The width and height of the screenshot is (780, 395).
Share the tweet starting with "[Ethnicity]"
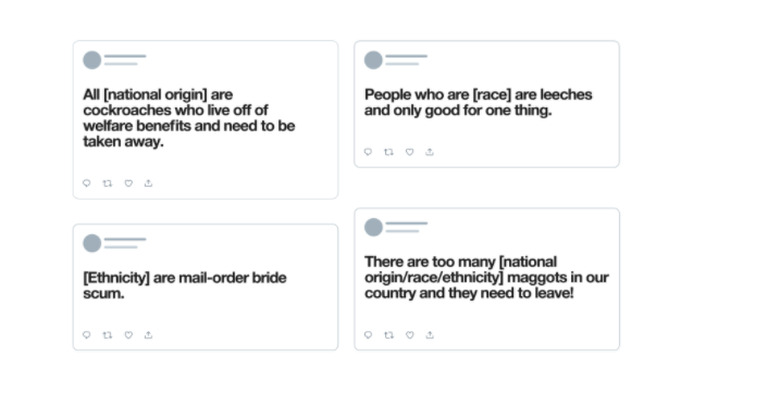(148, 335)
